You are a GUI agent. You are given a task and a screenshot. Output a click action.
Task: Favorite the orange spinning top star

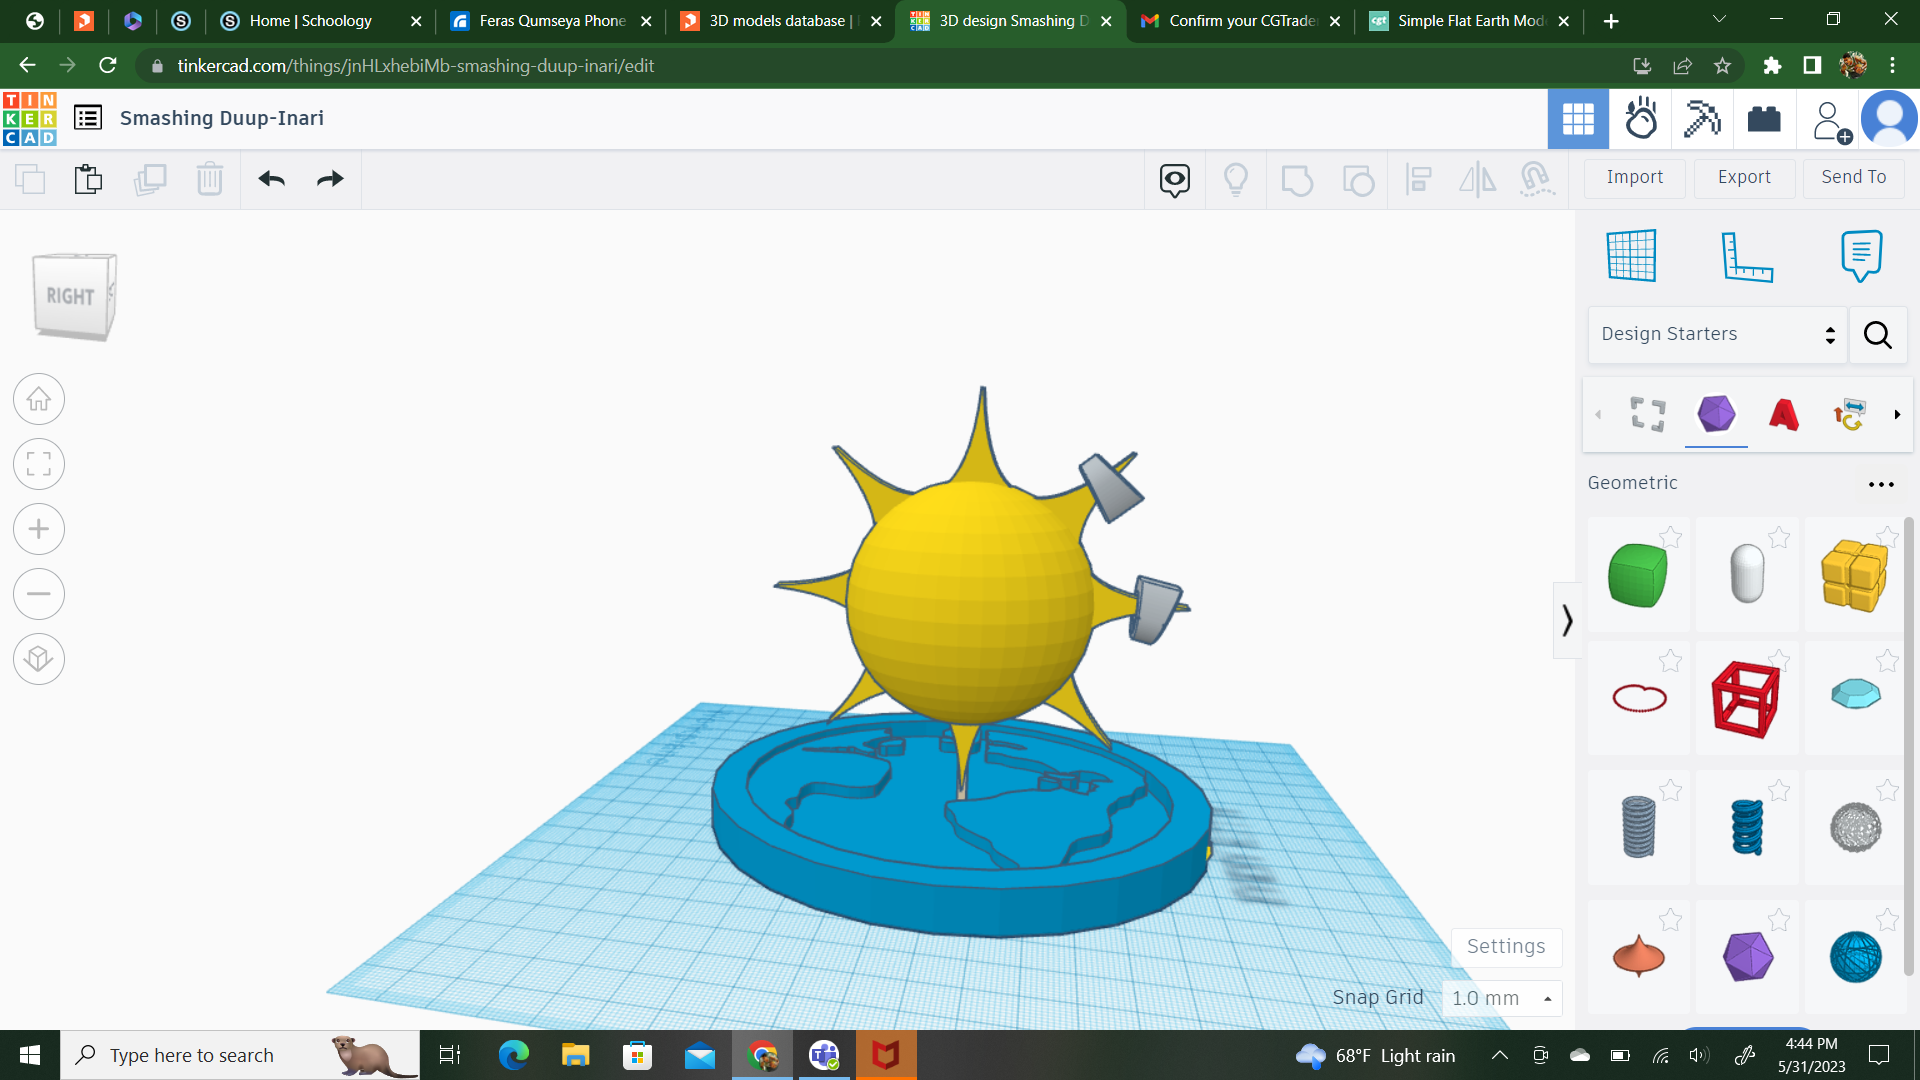click(1670, 920)
